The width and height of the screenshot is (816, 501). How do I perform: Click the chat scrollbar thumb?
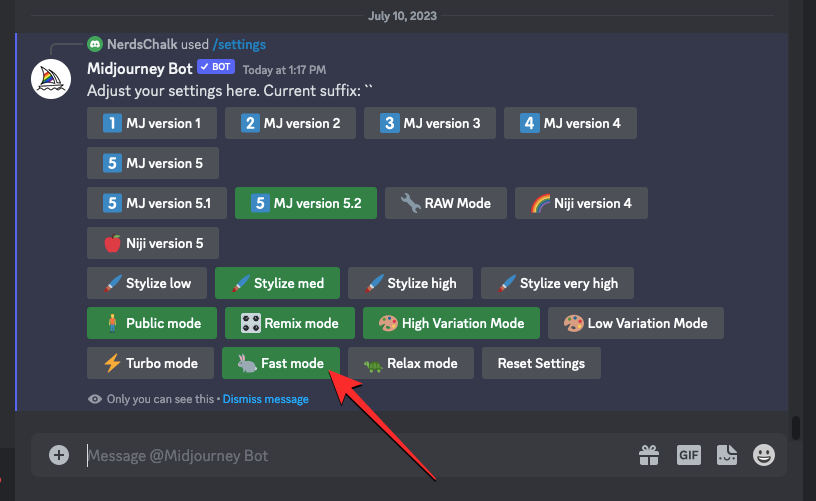click(x=796, y=428)
